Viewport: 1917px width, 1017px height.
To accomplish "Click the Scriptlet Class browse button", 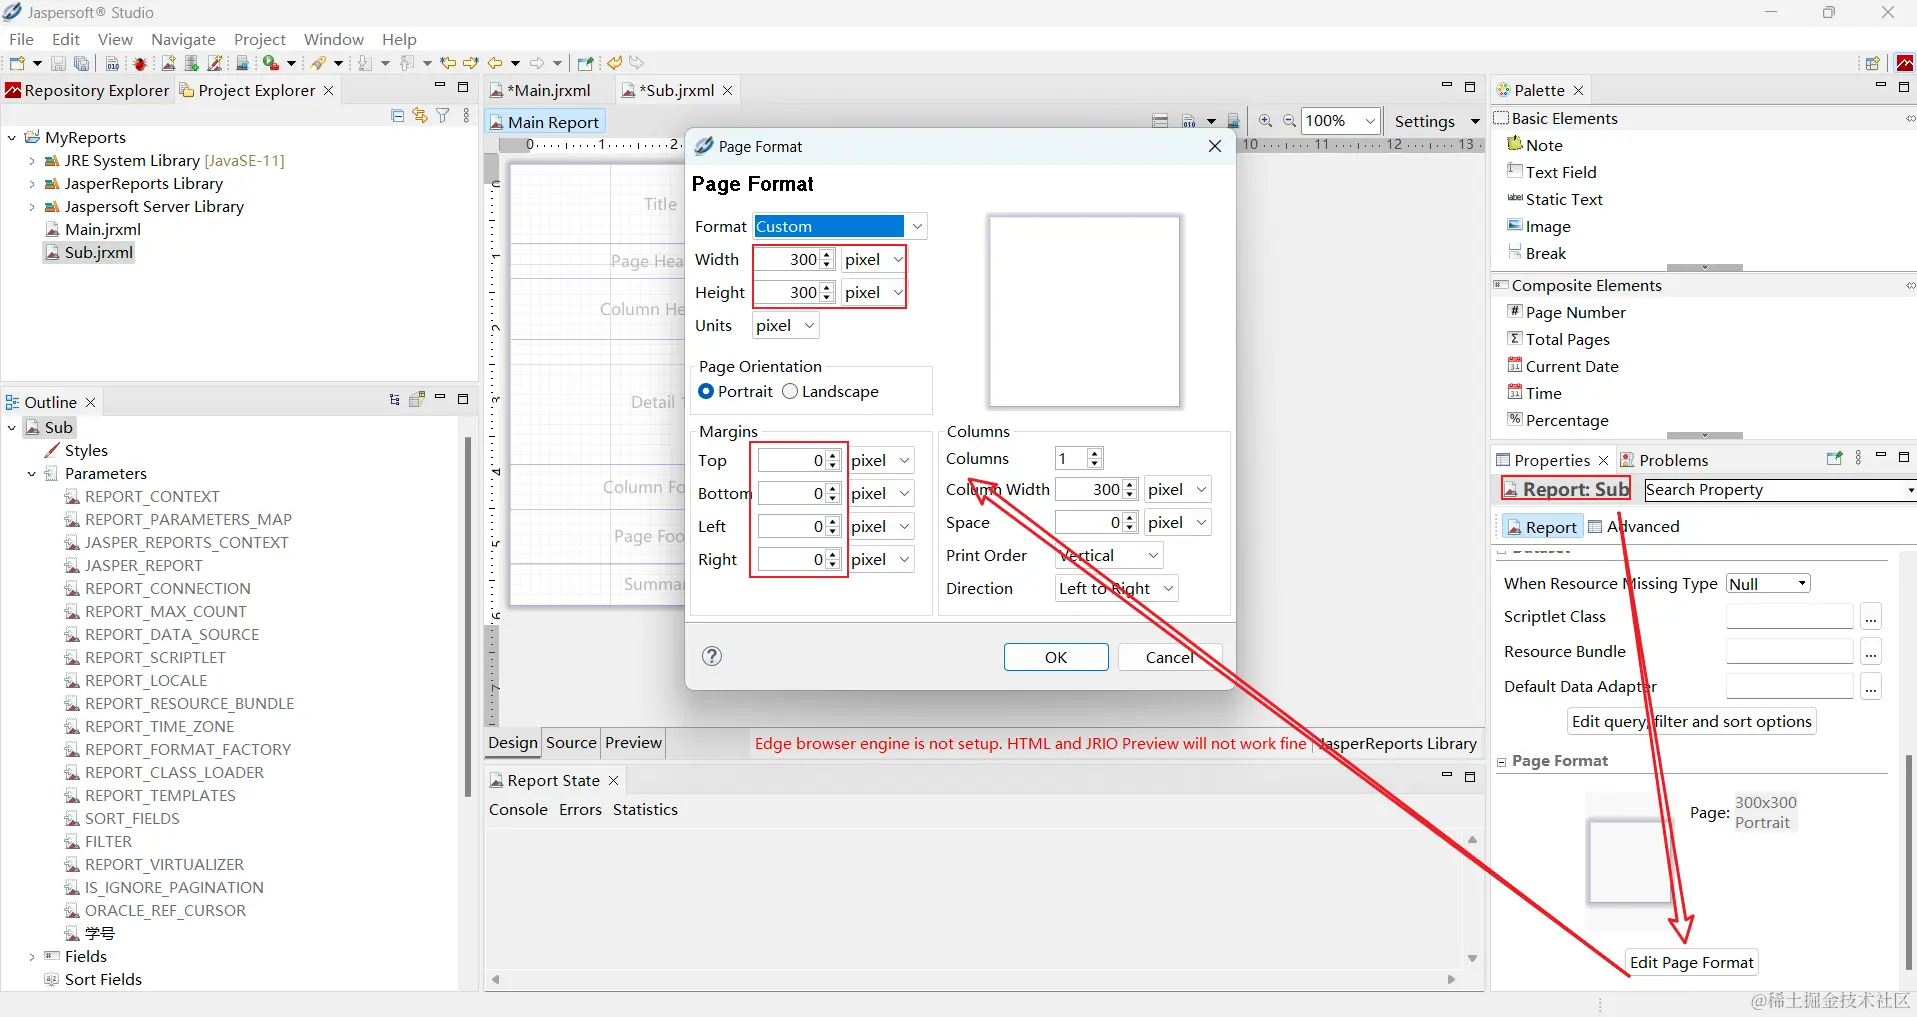I will (x=1870, y=617).
